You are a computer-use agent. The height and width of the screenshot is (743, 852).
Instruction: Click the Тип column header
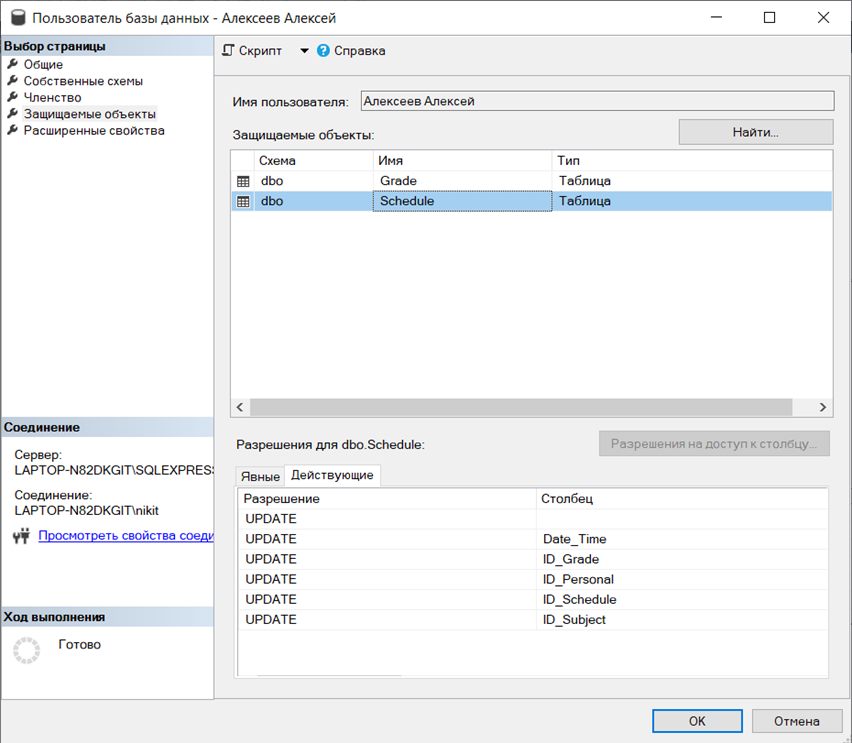(x=692, y=161)
